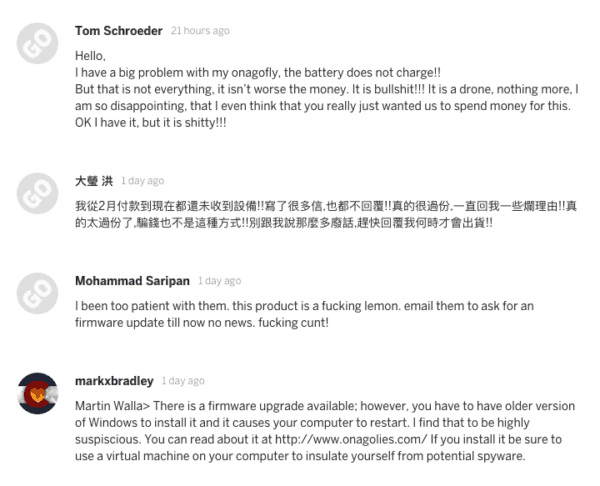Click the timestamp next to markxbradley
The image size is (600, 486).
[183, 382]
